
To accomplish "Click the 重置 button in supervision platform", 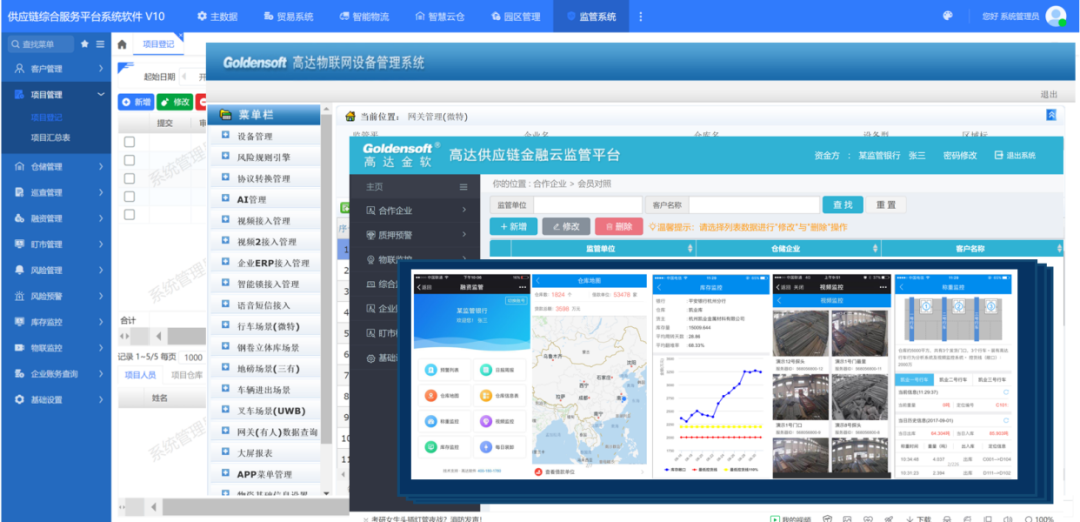I will pyautogui.click(x=886, y=205).
